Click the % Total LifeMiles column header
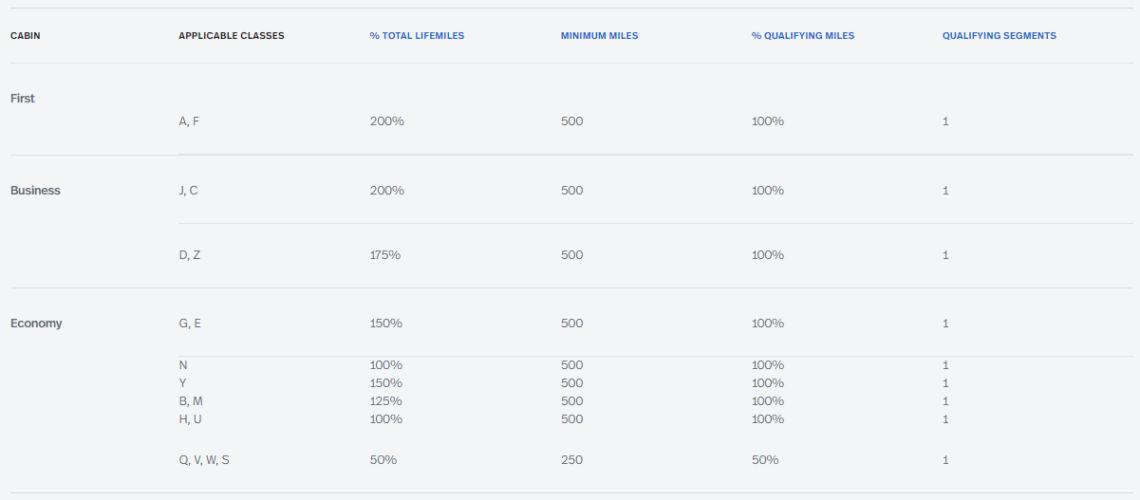This screenshot has width=1140, height=500. point(416,36)
